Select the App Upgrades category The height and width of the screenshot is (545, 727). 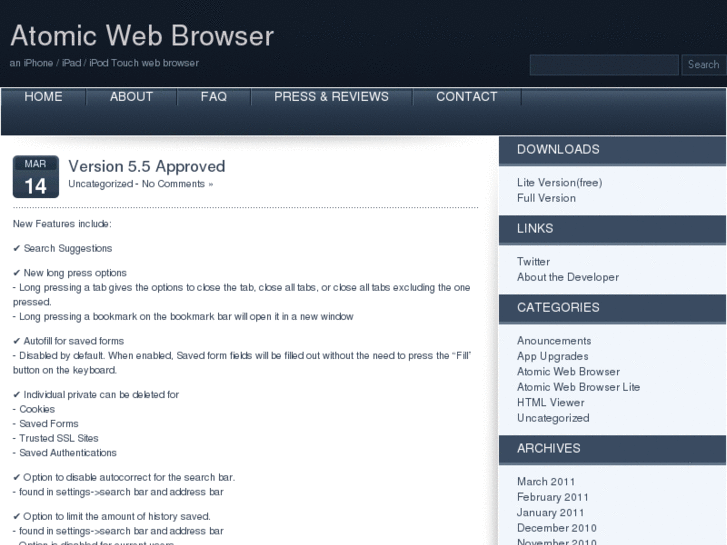[553, 356]
